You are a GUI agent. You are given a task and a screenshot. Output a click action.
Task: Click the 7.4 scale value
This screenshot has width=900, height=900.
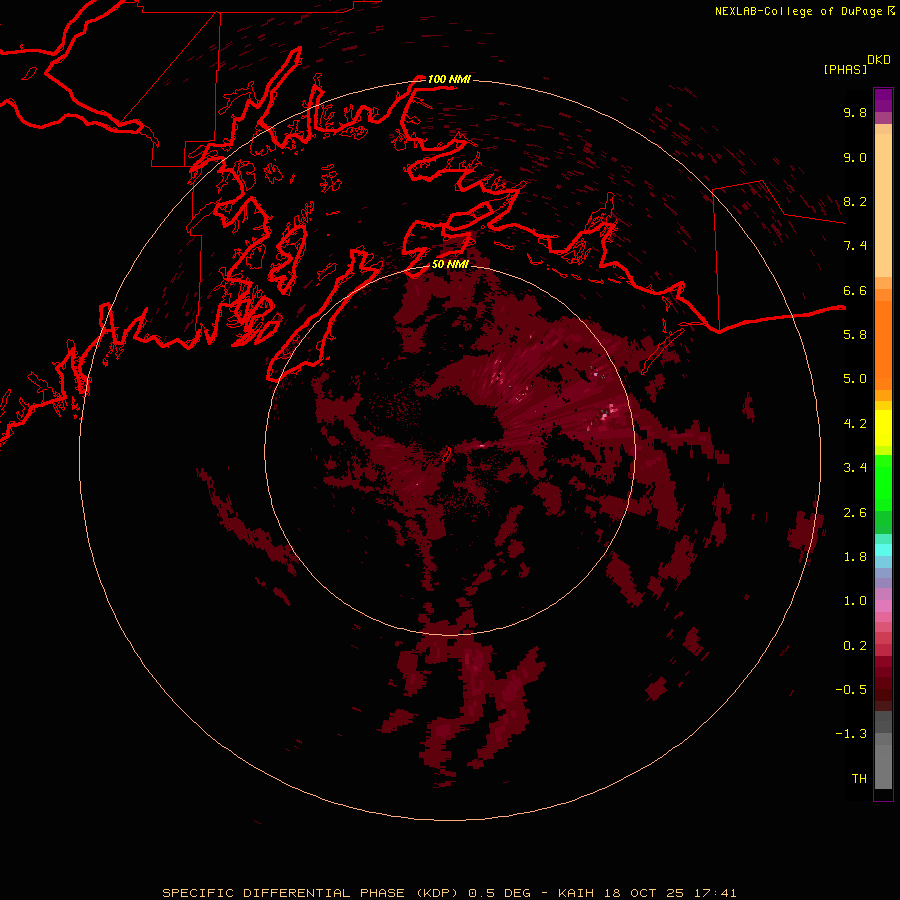(x=855, y=246)
